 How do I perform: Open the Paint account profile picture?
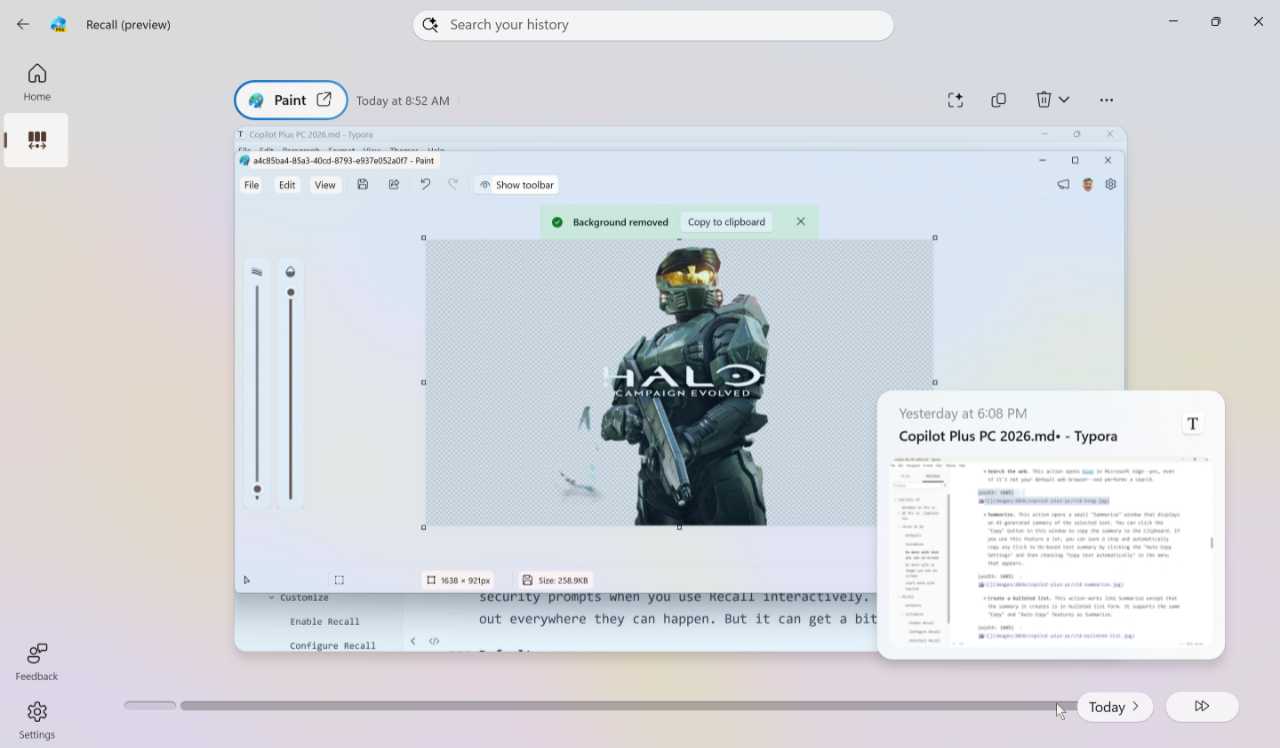[x=1088, y=185]
